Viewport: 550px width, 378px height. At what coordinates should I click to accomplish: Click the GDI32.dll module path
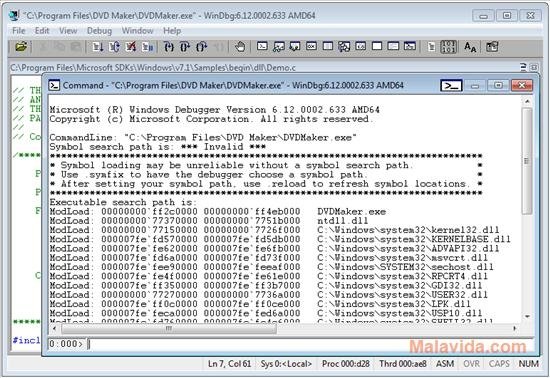click(400, 285)
